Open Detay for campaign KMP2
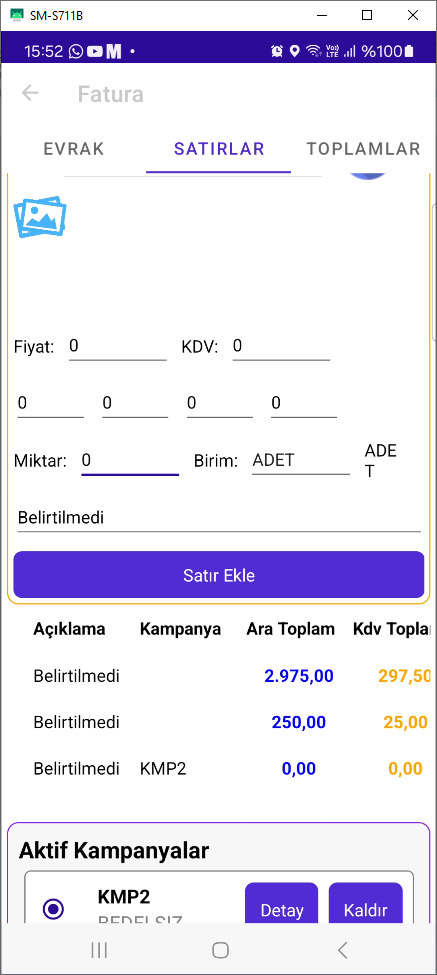This screenshot has height=975, width=437. coord(282,910)
